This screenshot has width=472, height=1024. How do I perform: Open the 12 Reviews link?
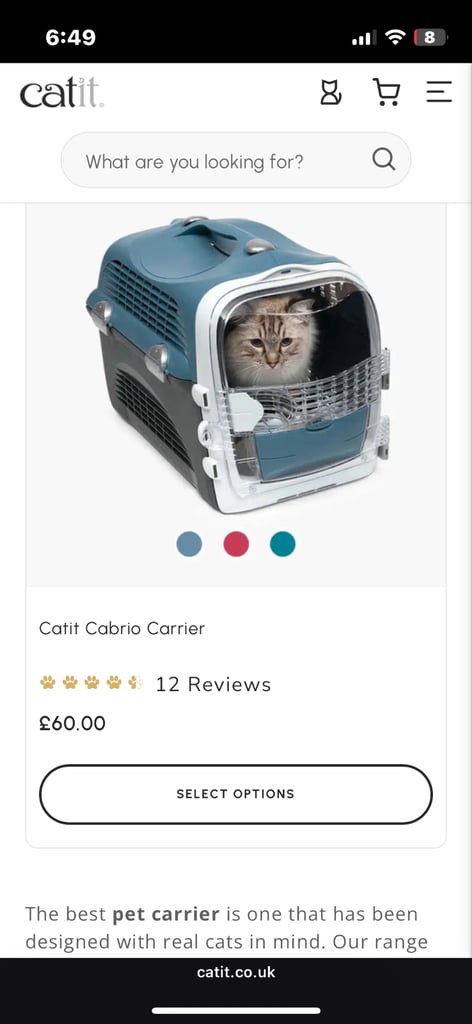point(213,684)
